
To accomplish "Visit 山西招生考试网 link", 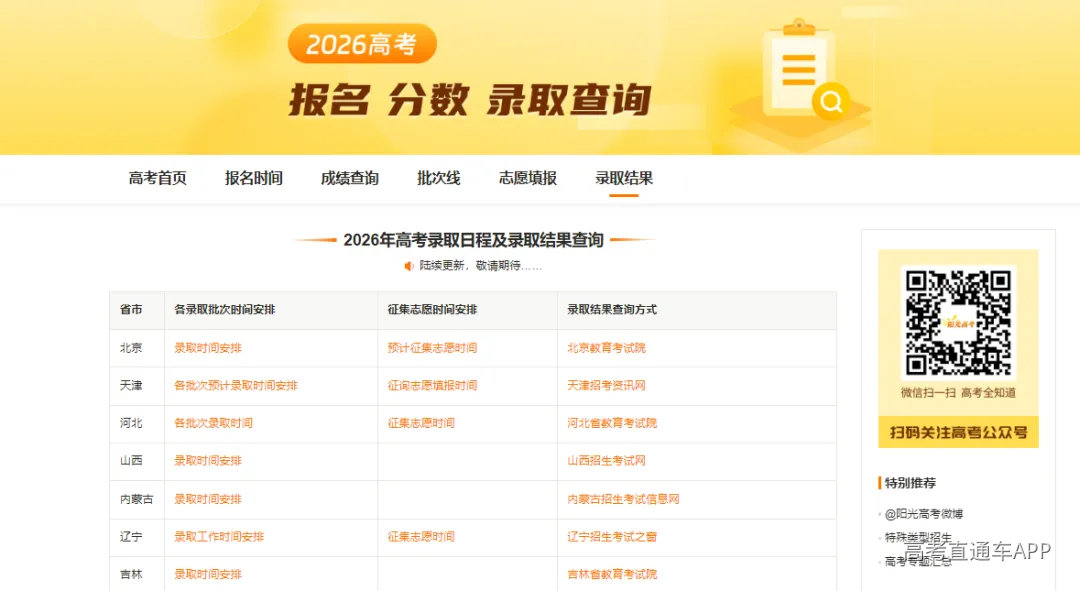I will point(606,460).
